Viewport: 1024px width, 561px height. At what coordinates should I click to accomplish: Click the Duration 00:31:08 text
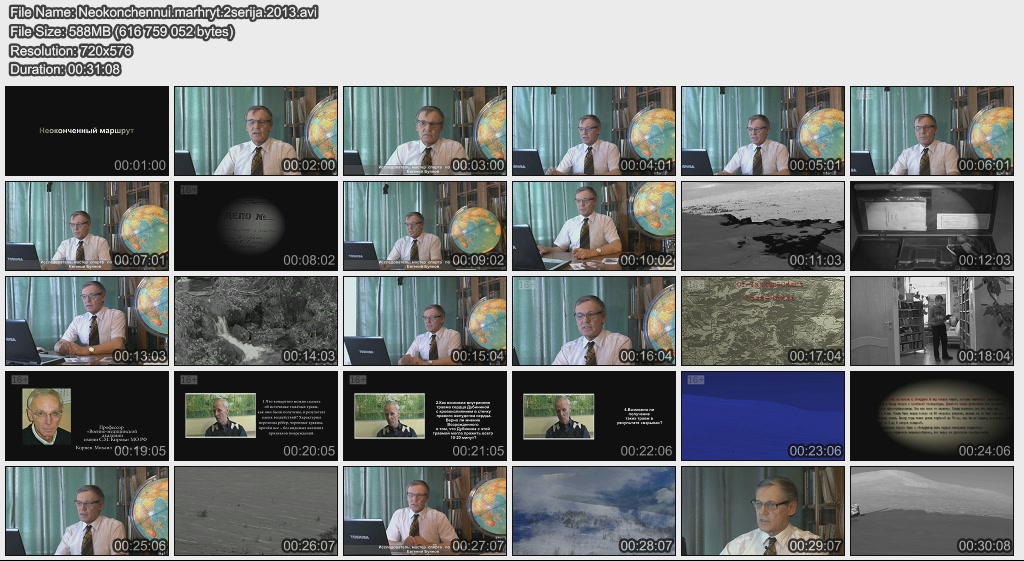coord(65,69)
